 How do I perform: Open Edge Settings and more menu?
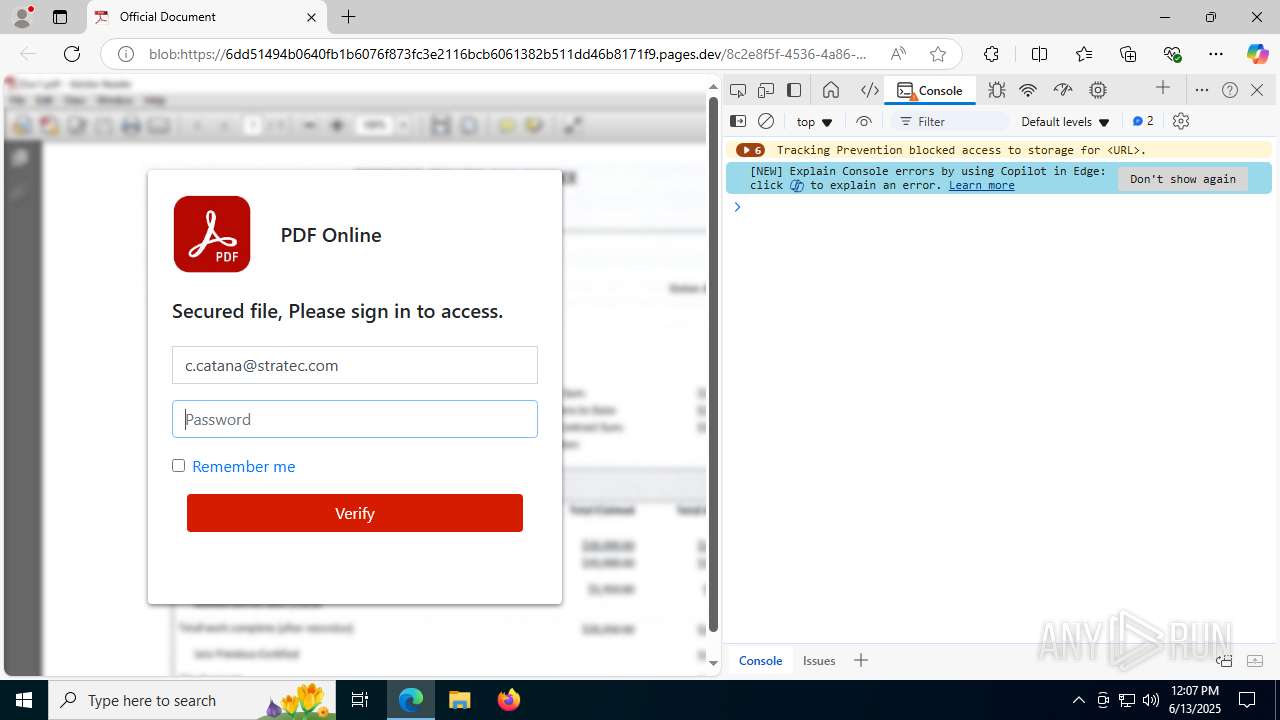(x=1216, y=54)
